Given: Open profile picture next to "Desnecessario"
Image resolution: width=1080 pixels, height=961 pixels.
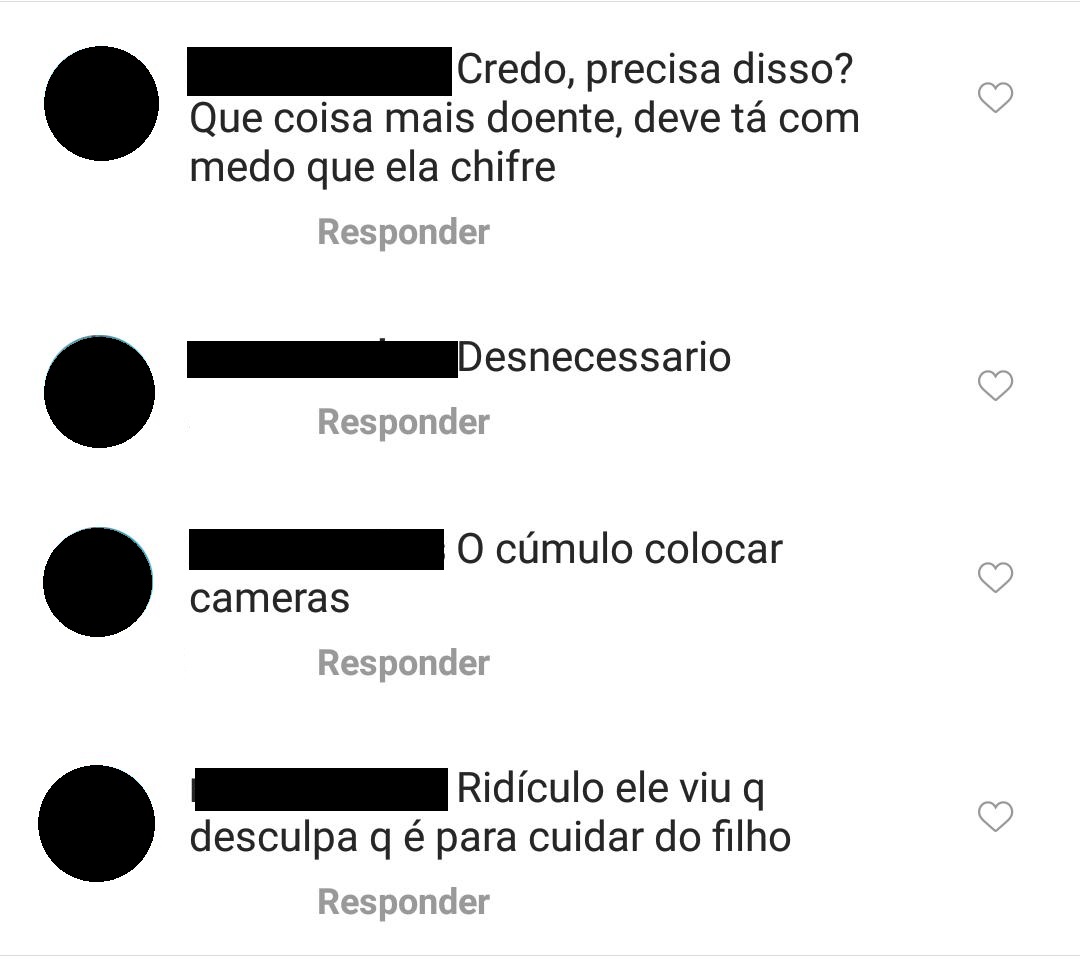Looking at the screenshot, I should pos(99,392).
